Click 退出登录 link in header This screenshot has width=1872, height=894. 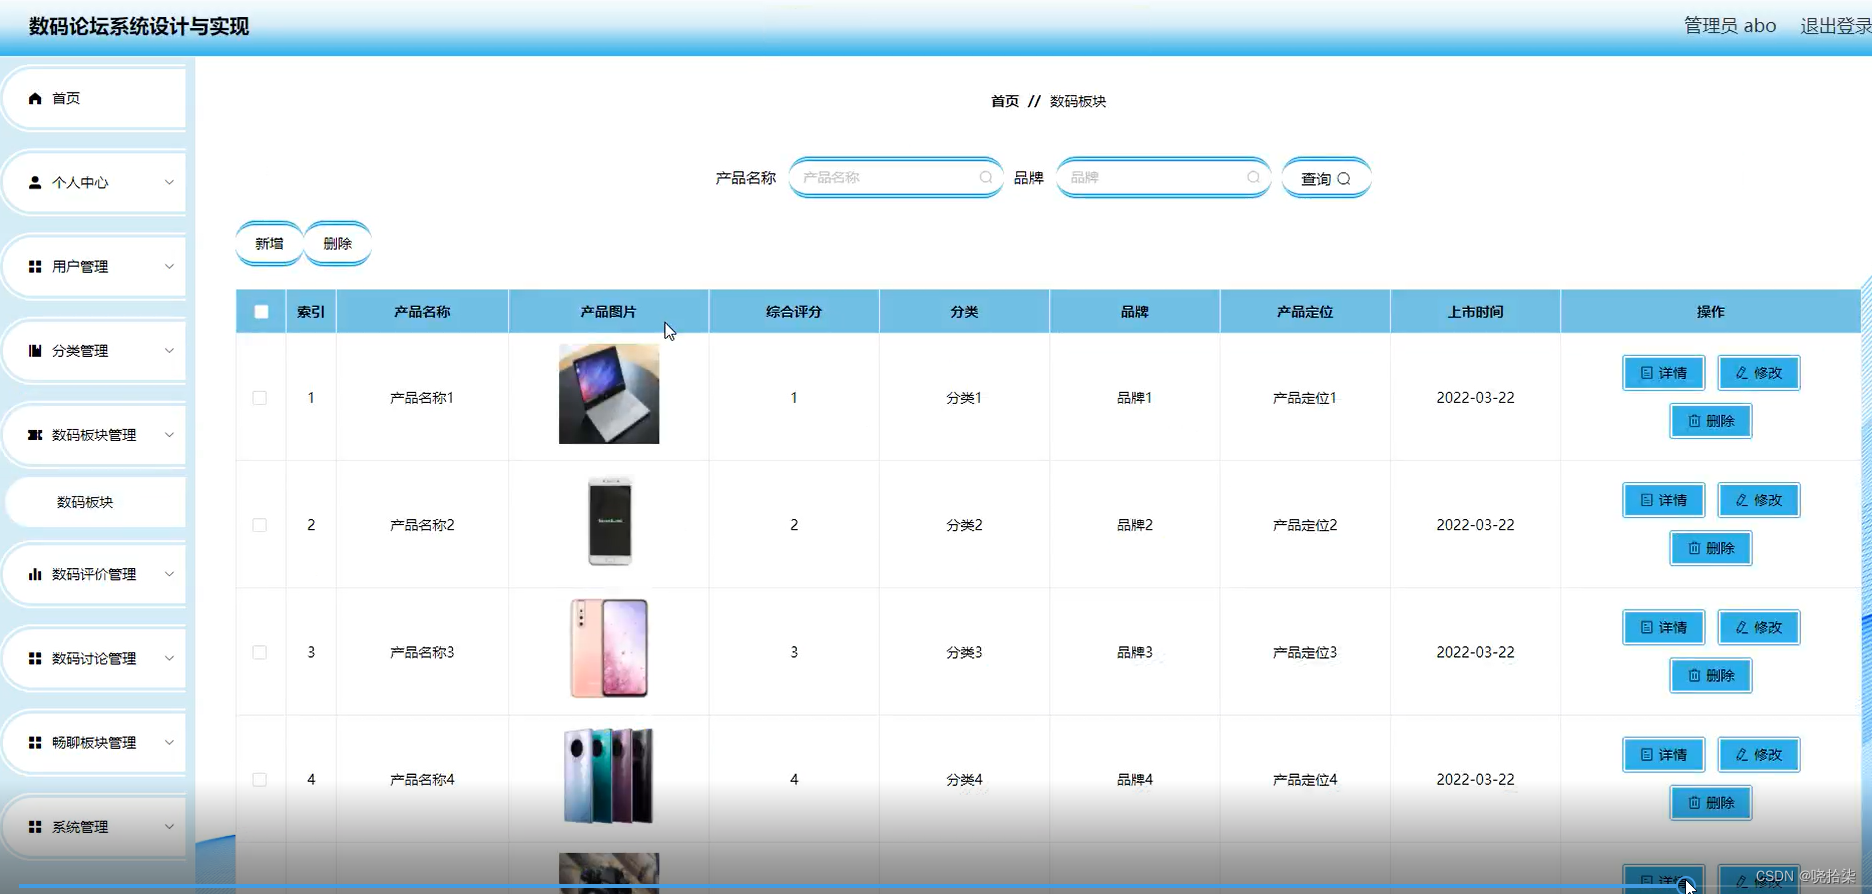1836,26
